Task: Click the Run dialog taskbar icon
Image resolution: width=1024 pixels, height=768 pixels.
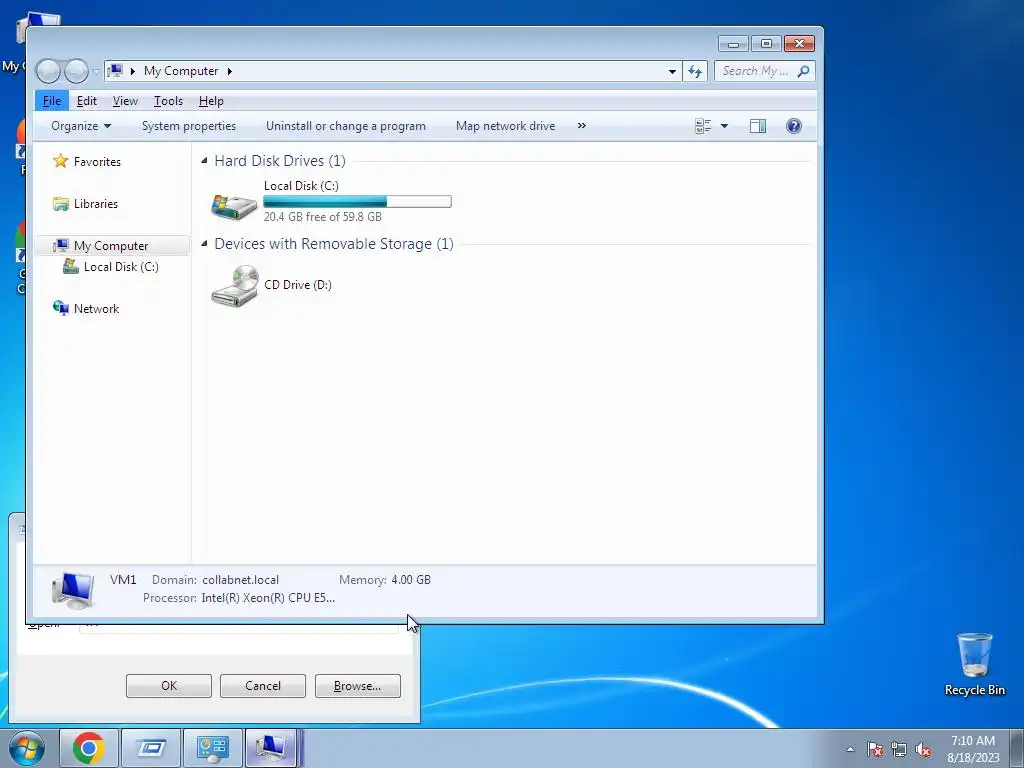Action: [x=151, y=748]
